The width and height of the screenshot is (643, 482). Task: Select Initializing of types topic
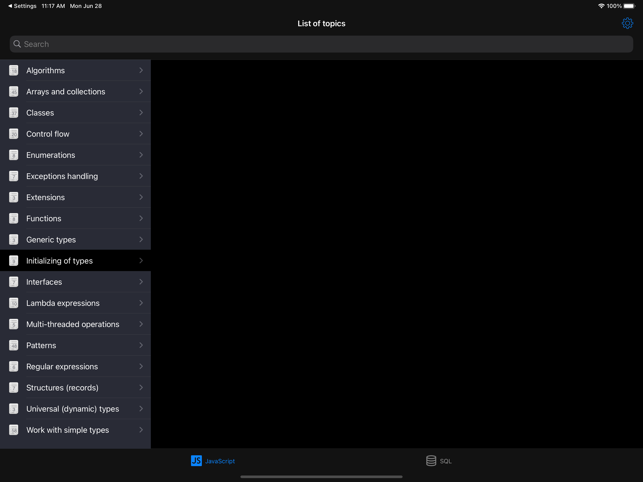[60, 261]
